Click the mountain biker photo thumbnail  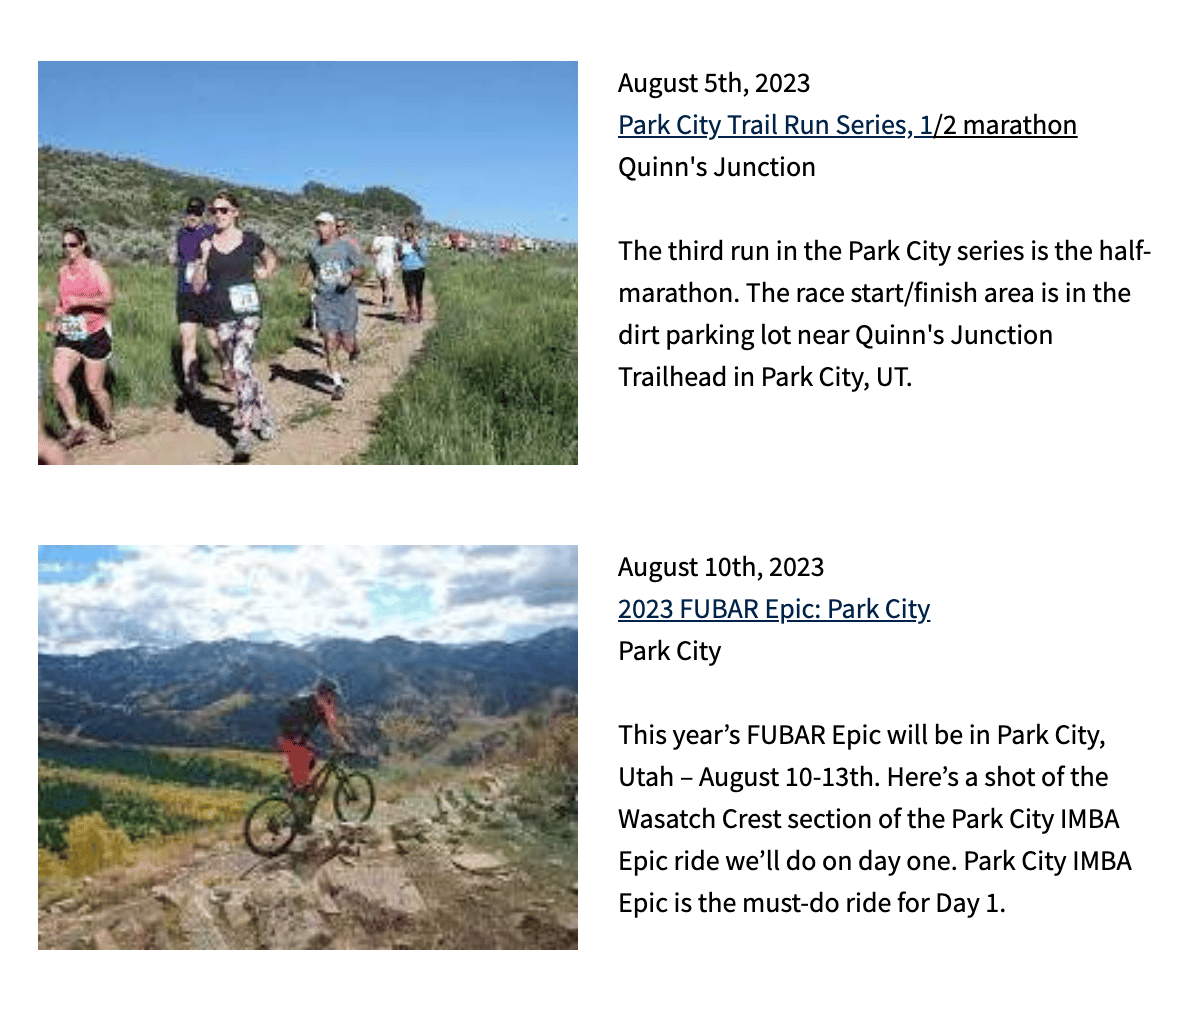307,747
